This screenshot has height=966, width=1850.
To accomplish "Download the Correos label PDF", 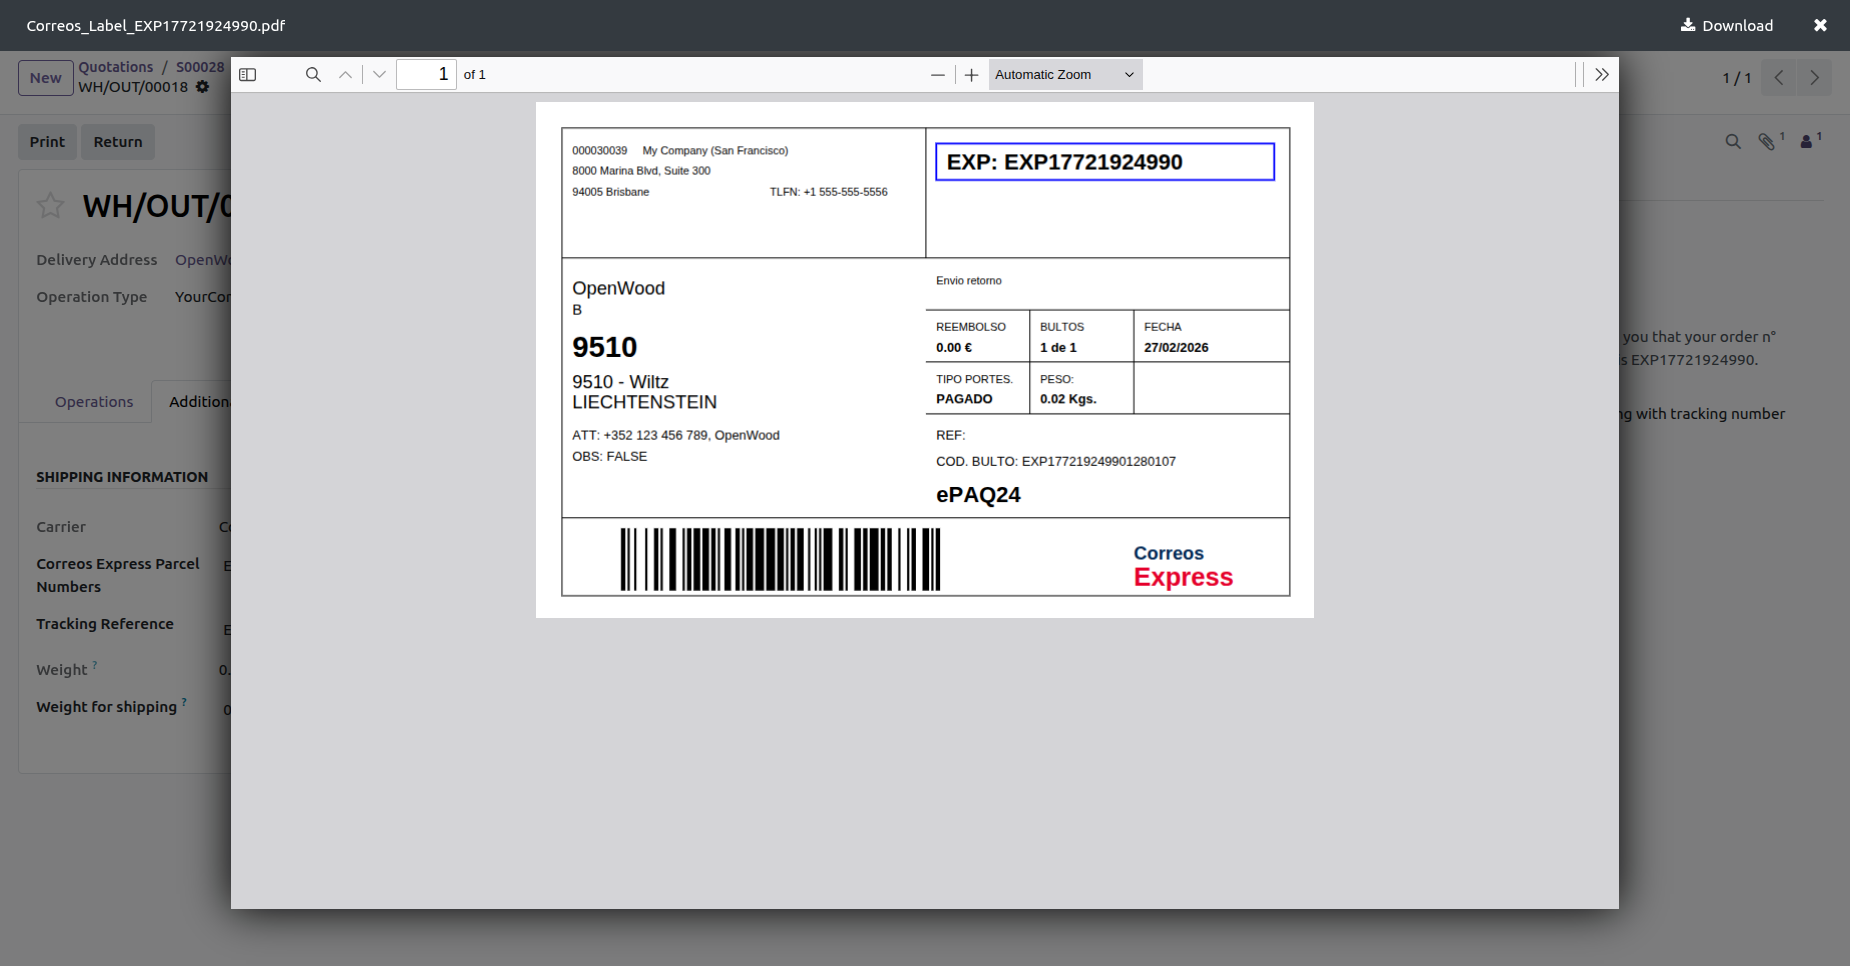I will (1727, 26).
